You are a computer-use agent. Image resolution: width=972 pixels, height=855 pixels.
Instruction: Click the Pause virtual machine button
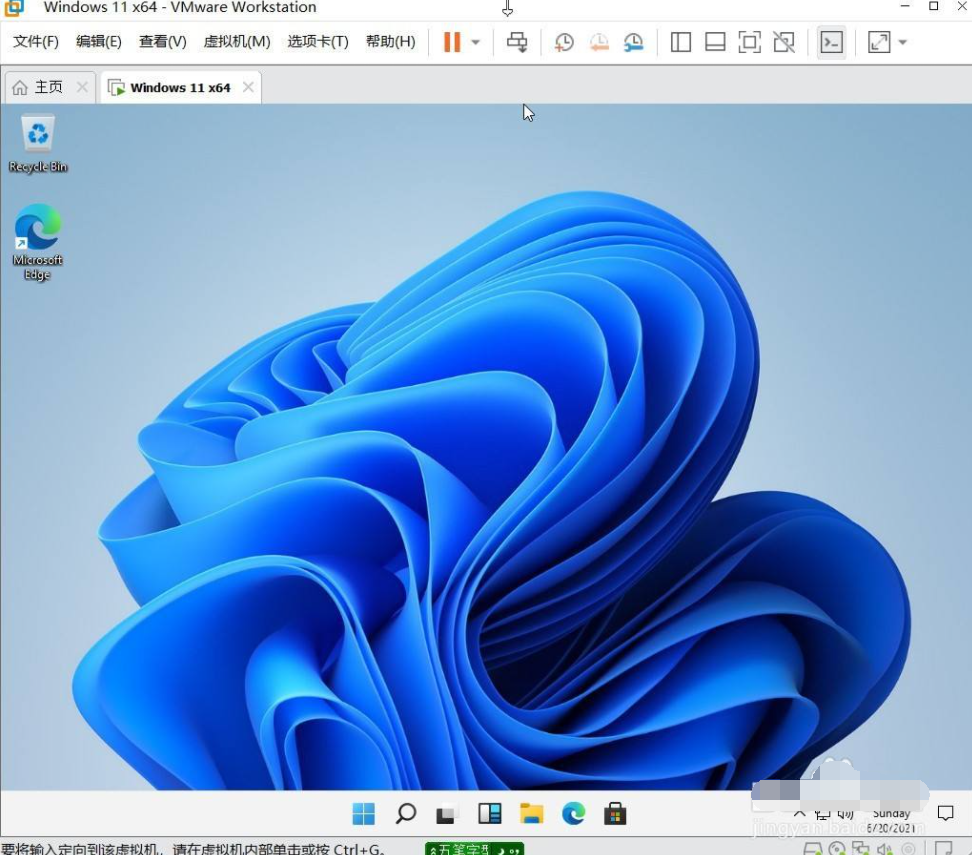pos(452,42)
